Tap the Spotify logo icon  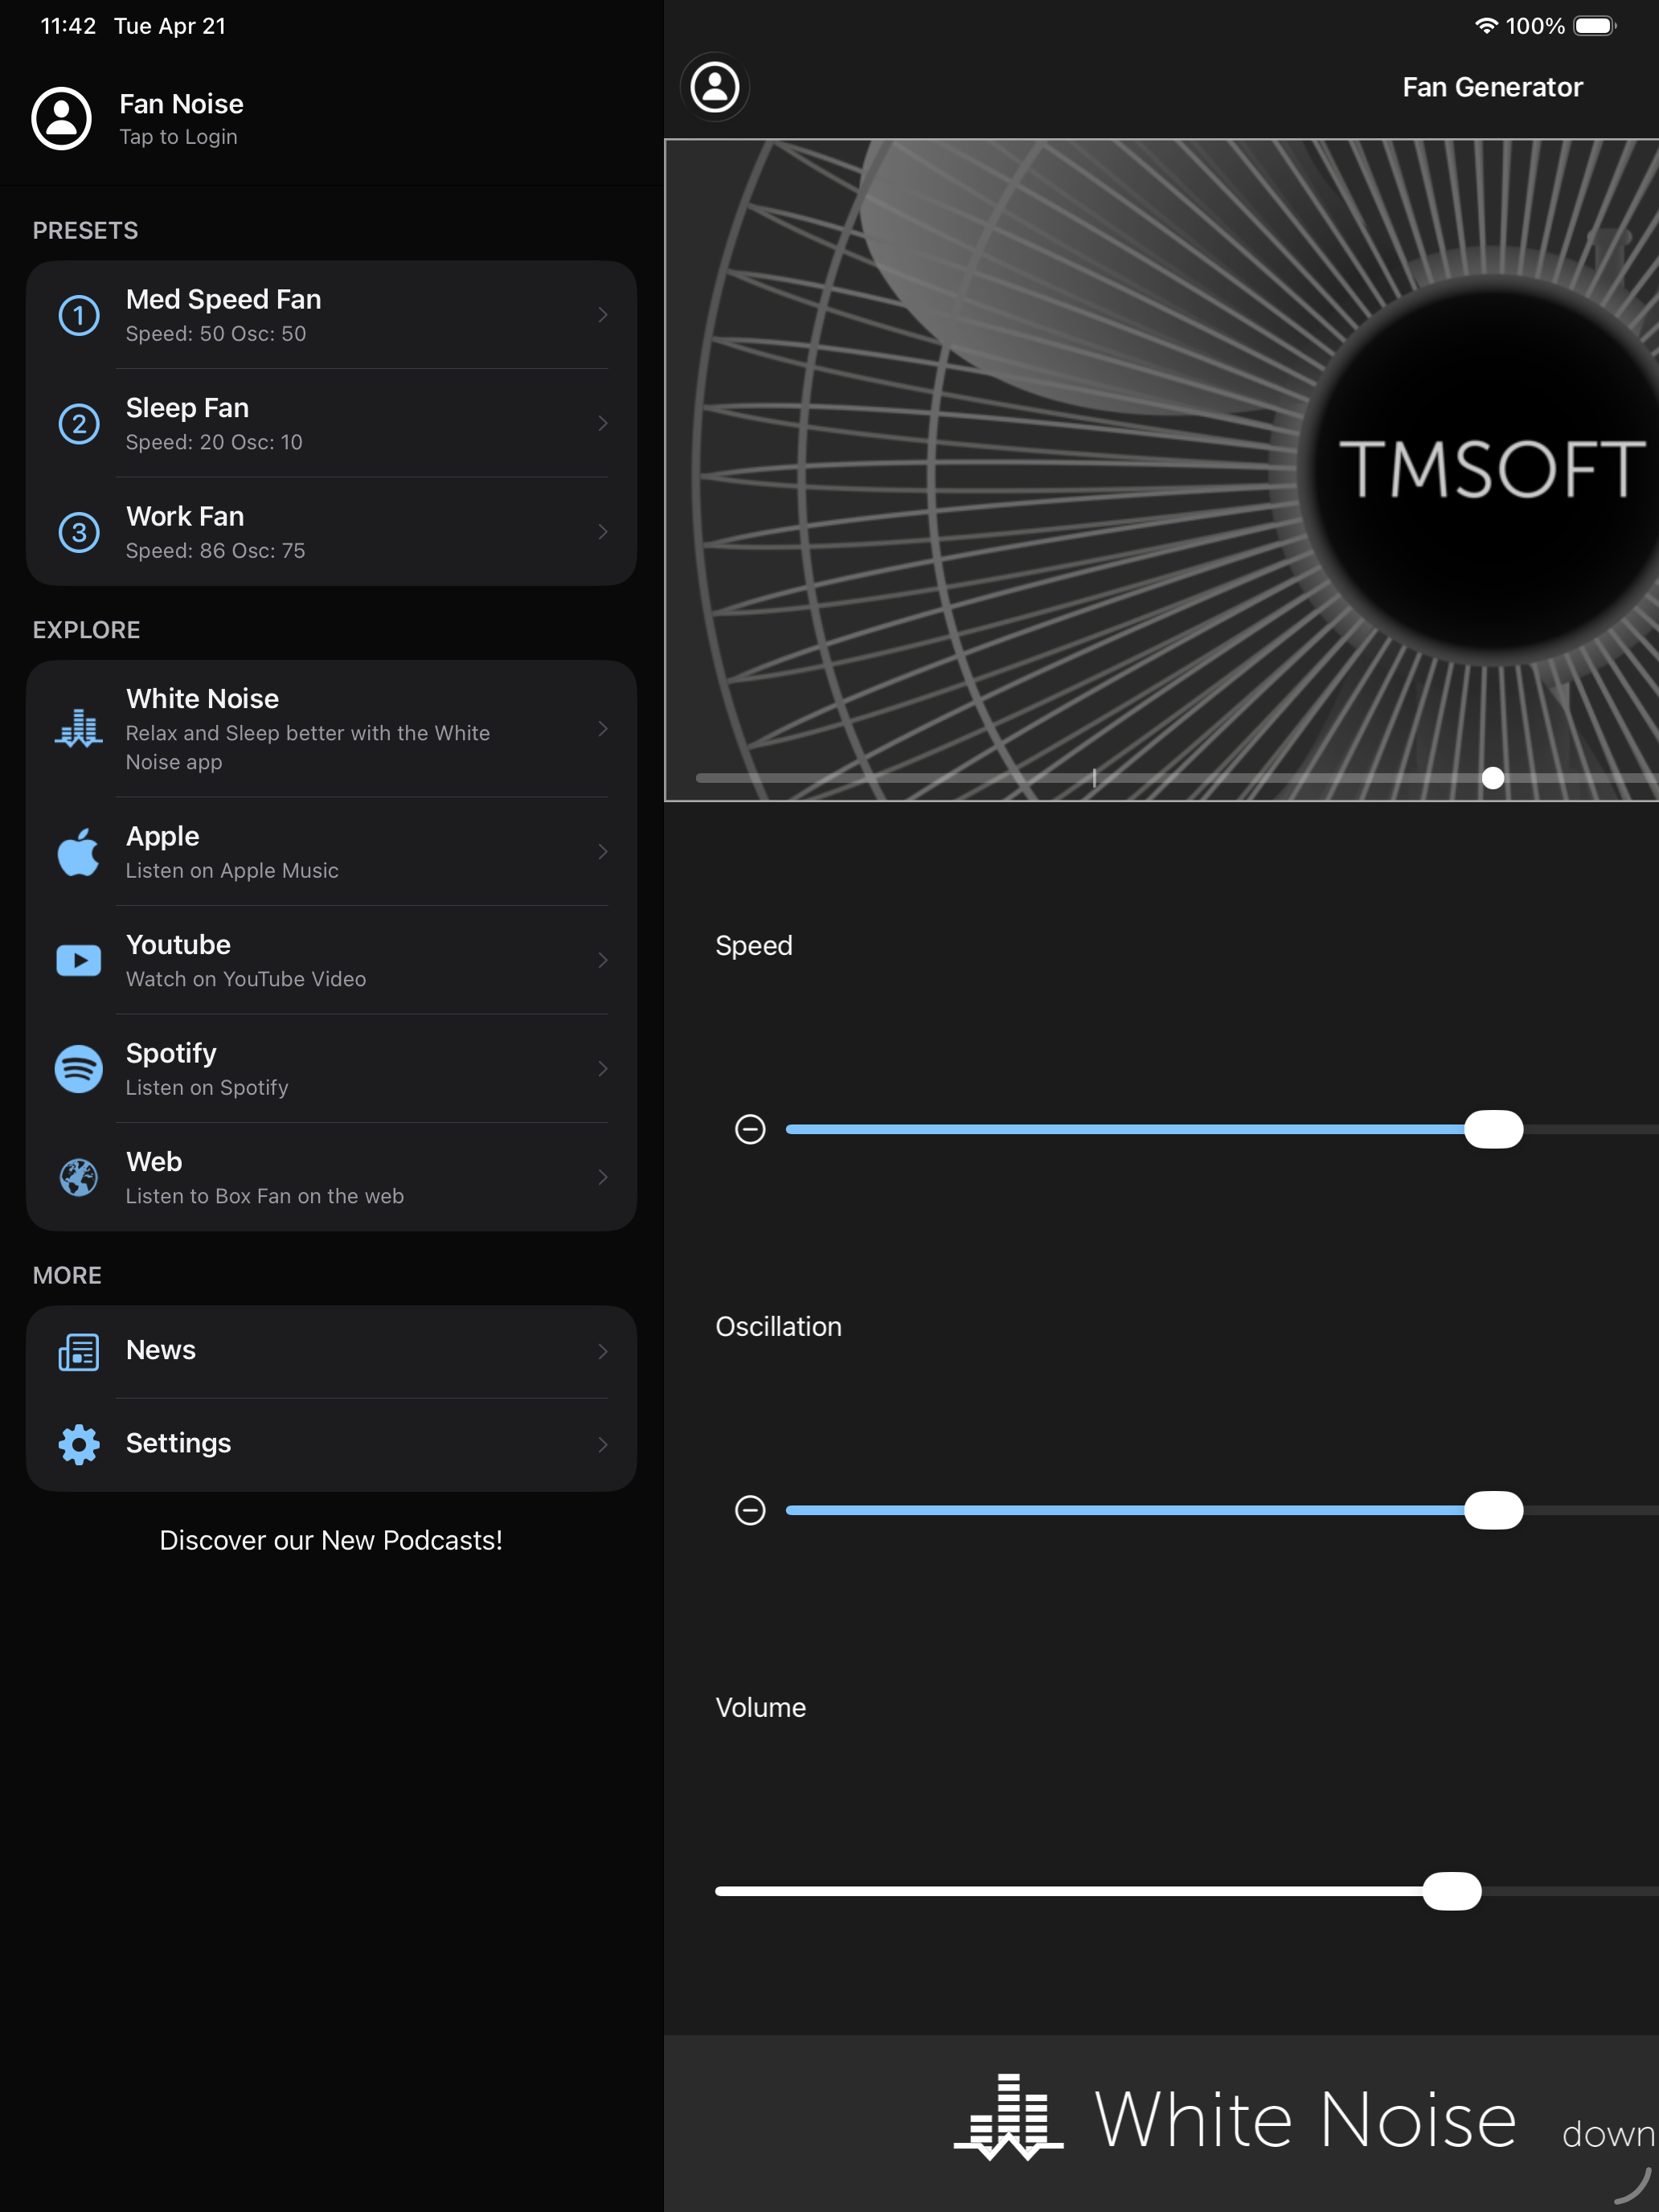(79, 1069)
